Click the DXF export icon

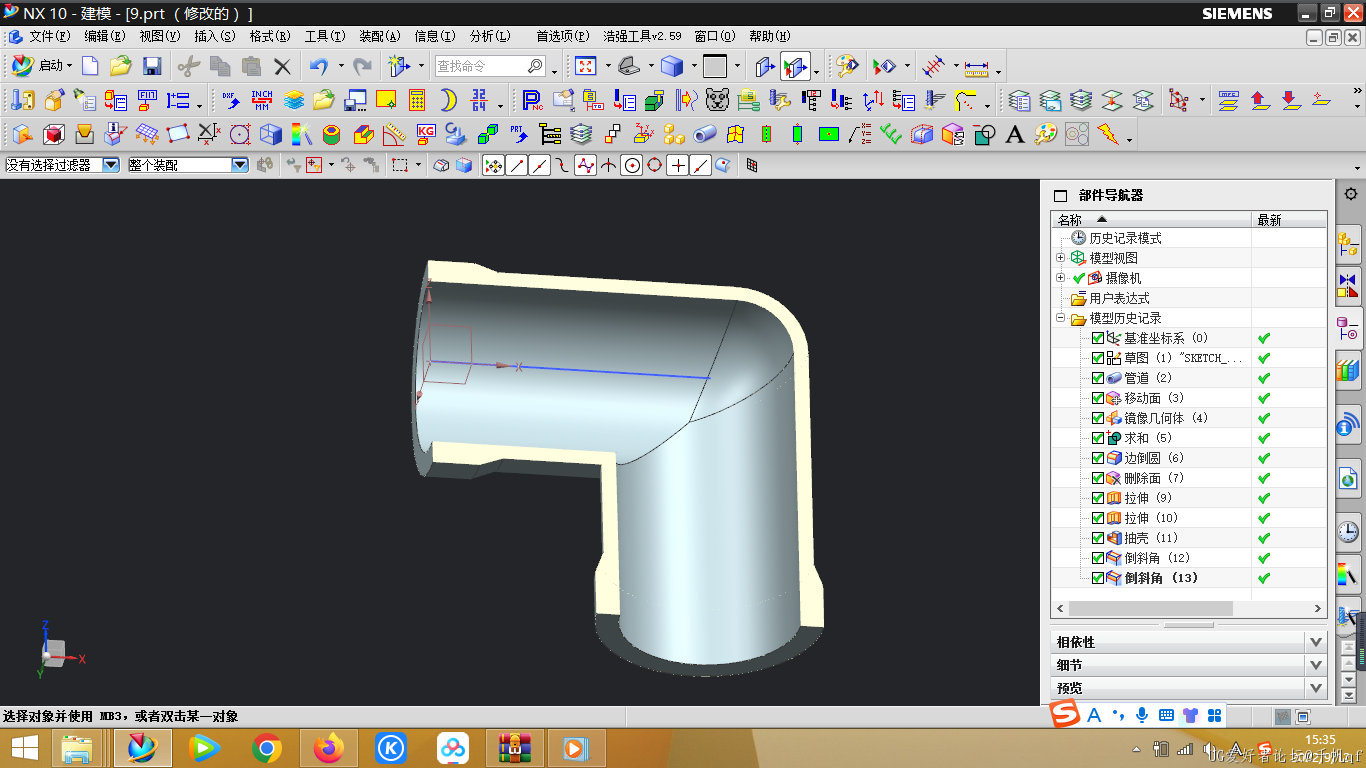click(231, 100)
